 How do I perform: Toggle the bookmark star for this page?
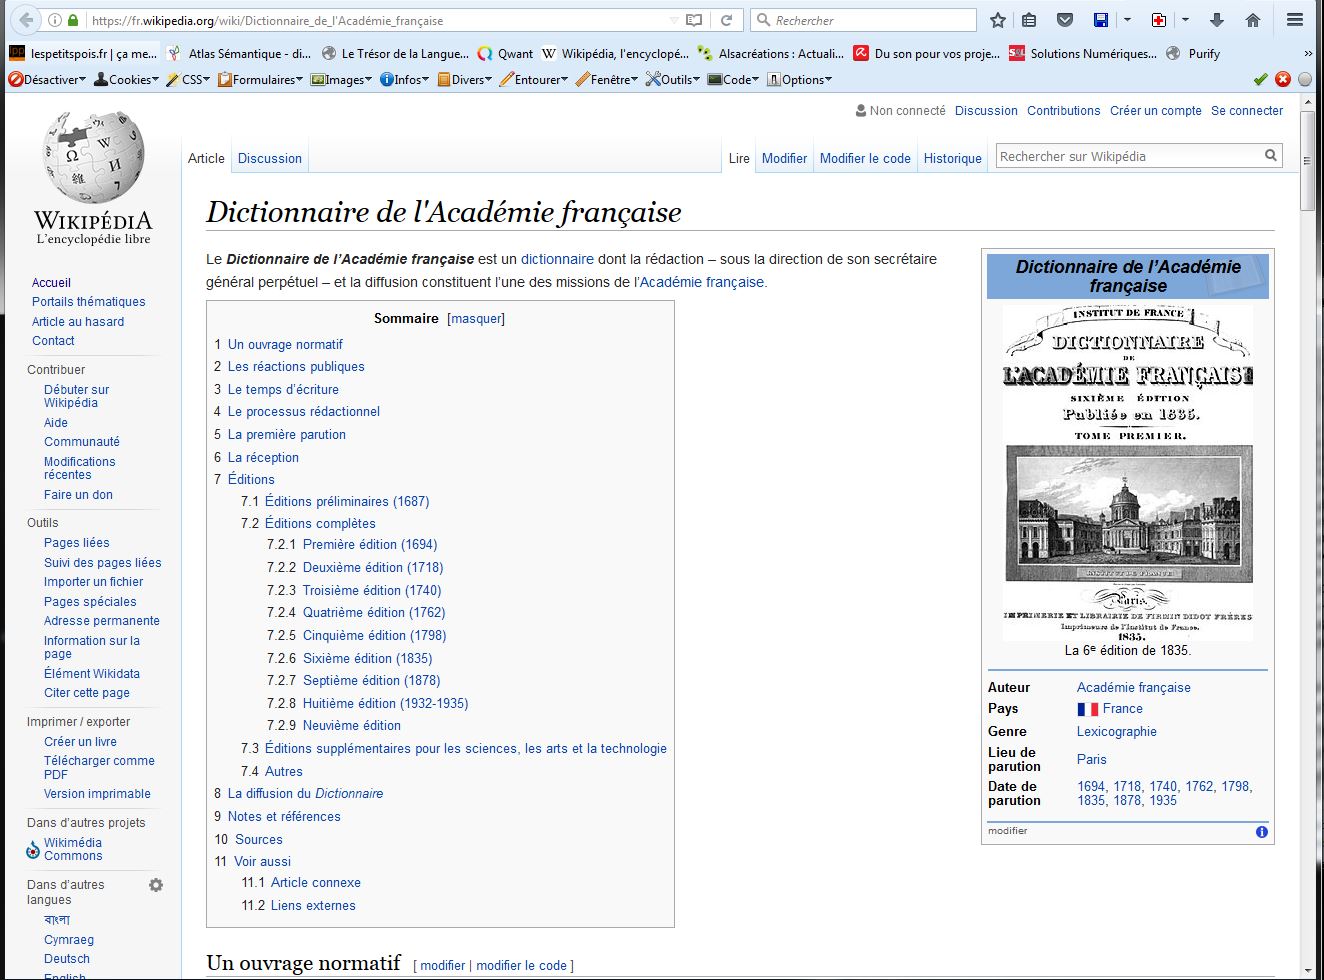click(997, 20)
